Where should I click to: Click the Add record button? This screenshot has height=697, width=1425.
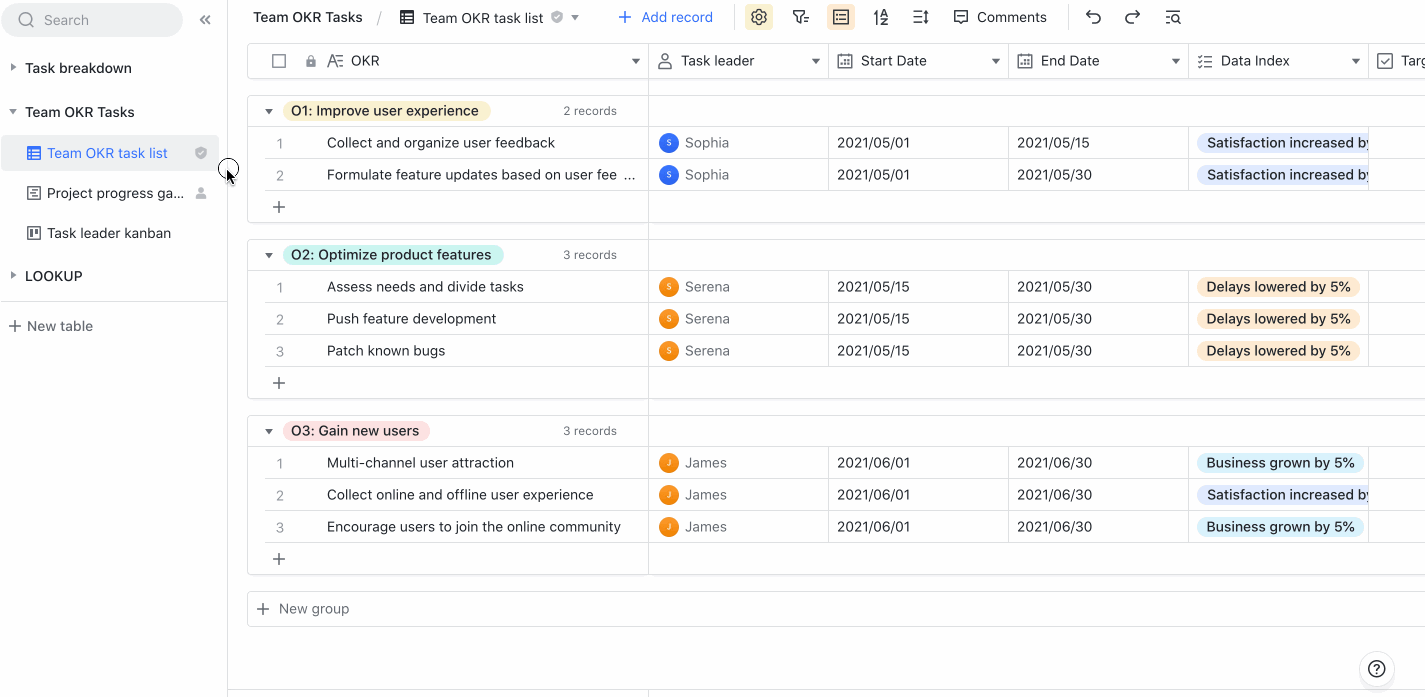665,17
